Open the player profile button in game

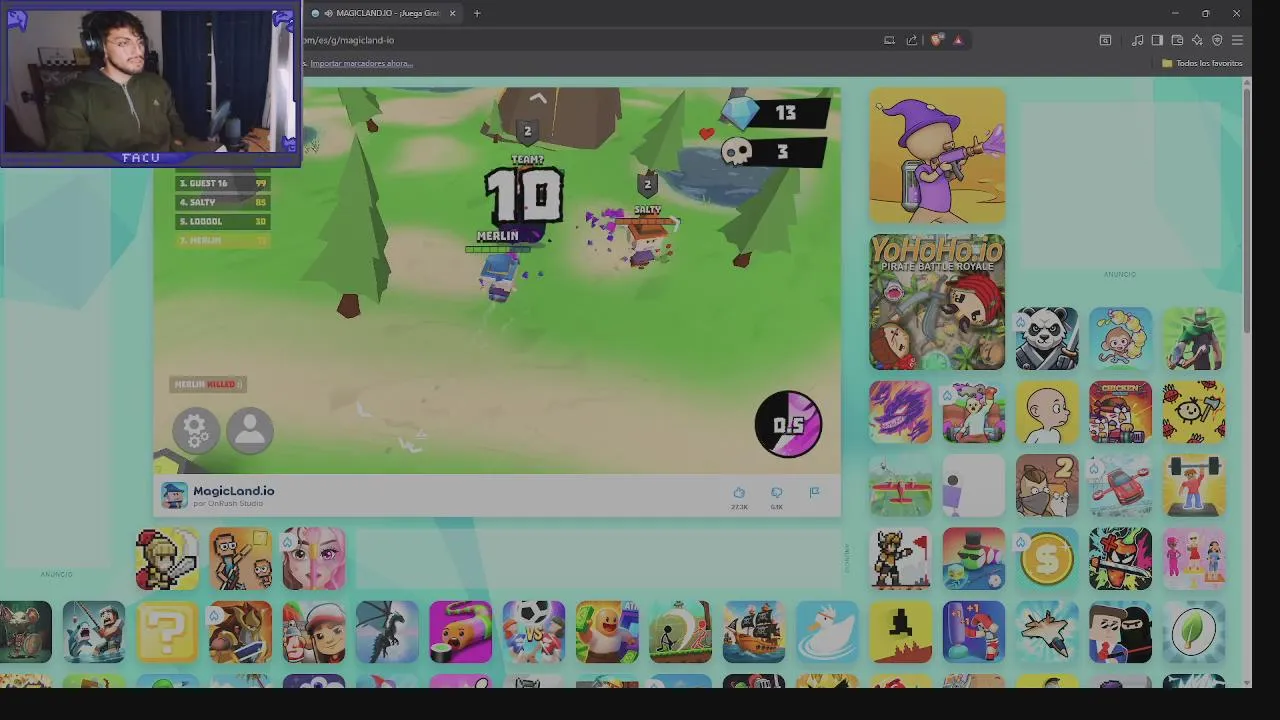click(250, 431)
